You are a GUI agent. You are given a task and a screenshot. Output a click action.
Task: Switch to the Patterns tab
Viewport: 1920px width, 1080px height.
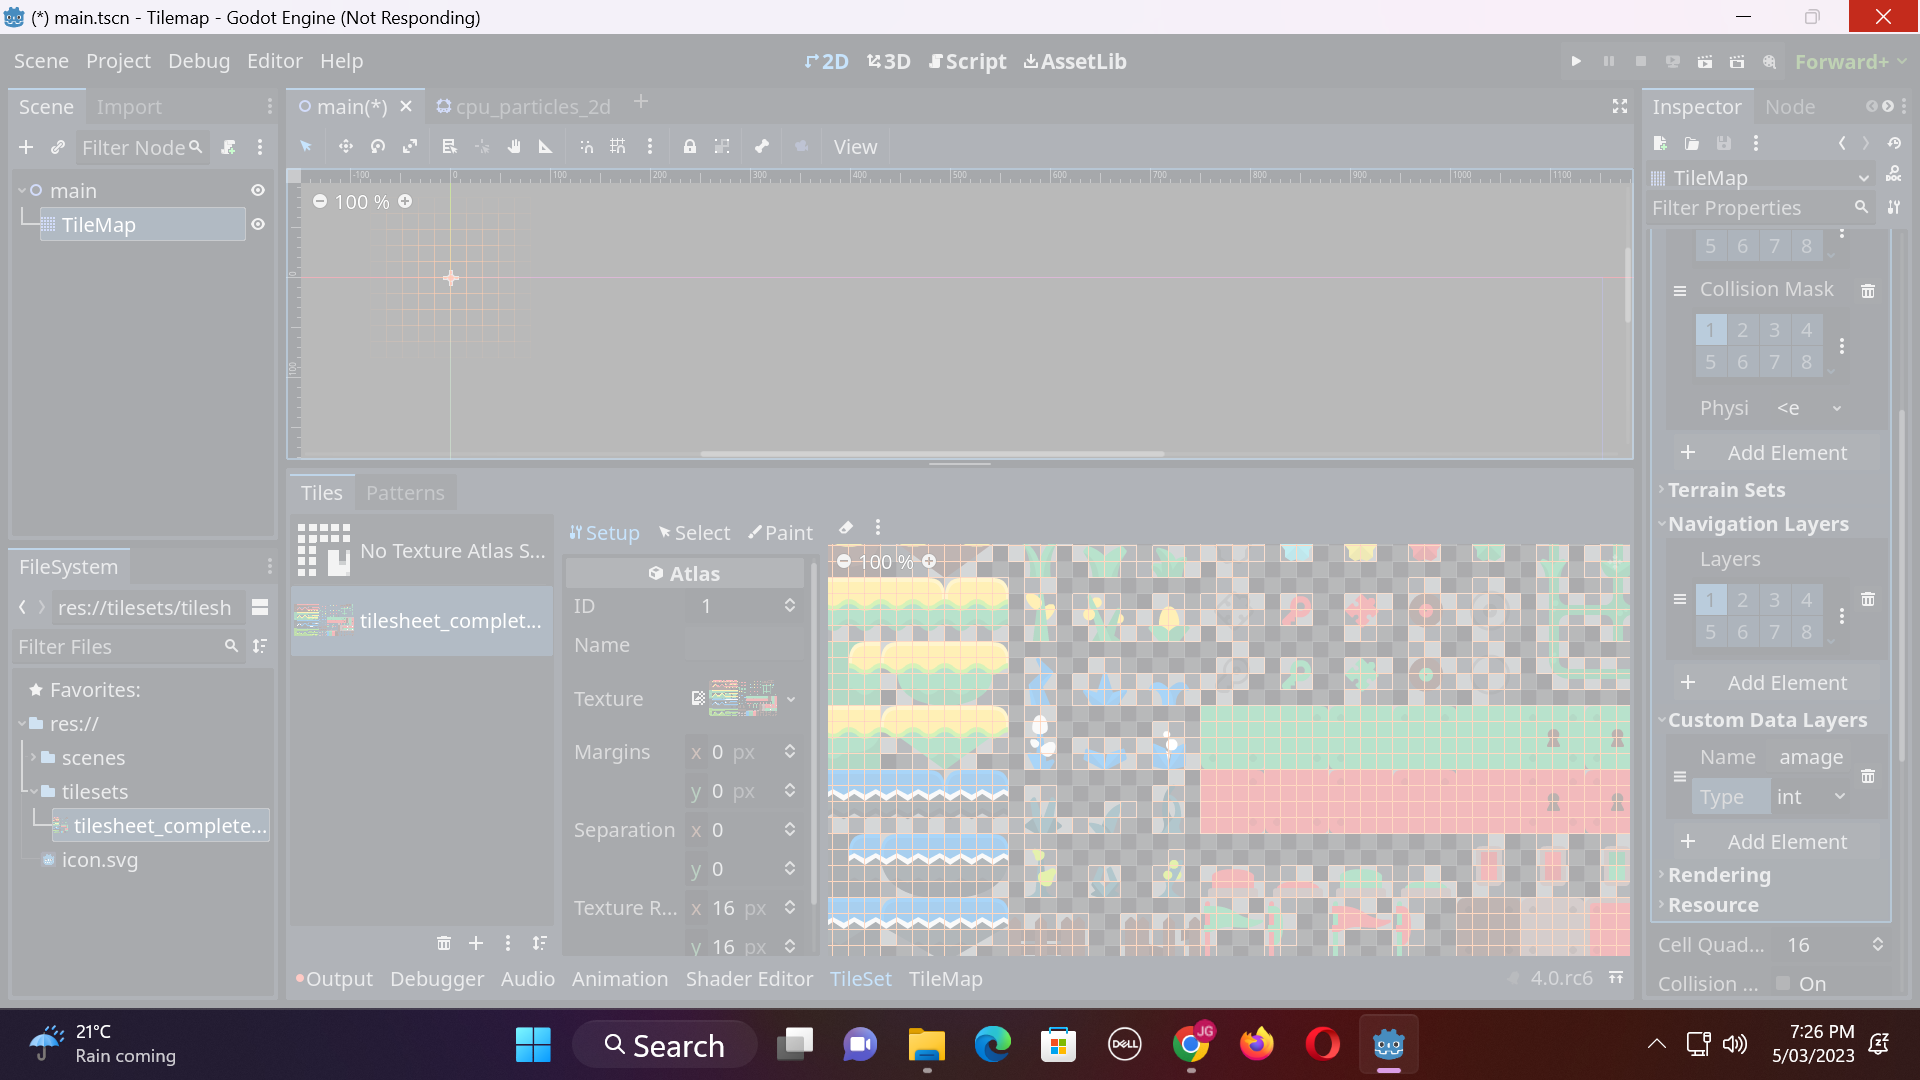tap(405, 492)
